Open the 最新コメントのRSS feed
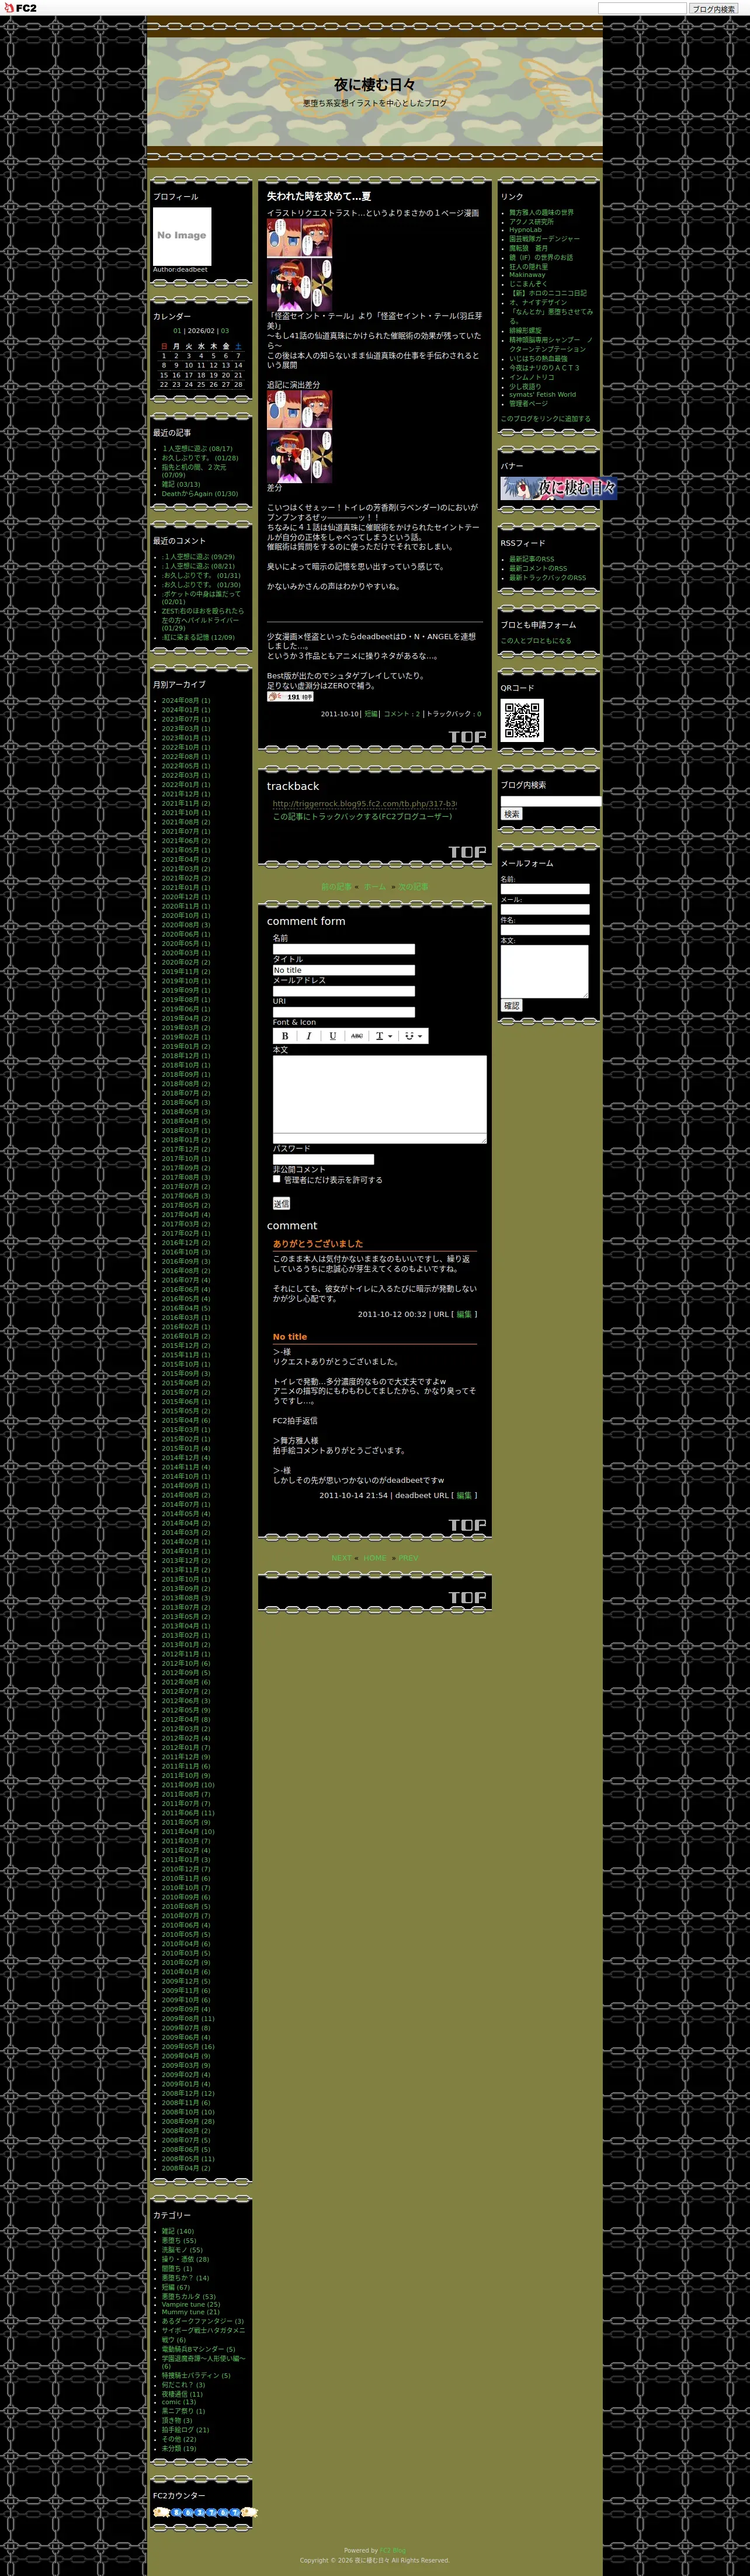750x2576 pixels. point(538,569)
